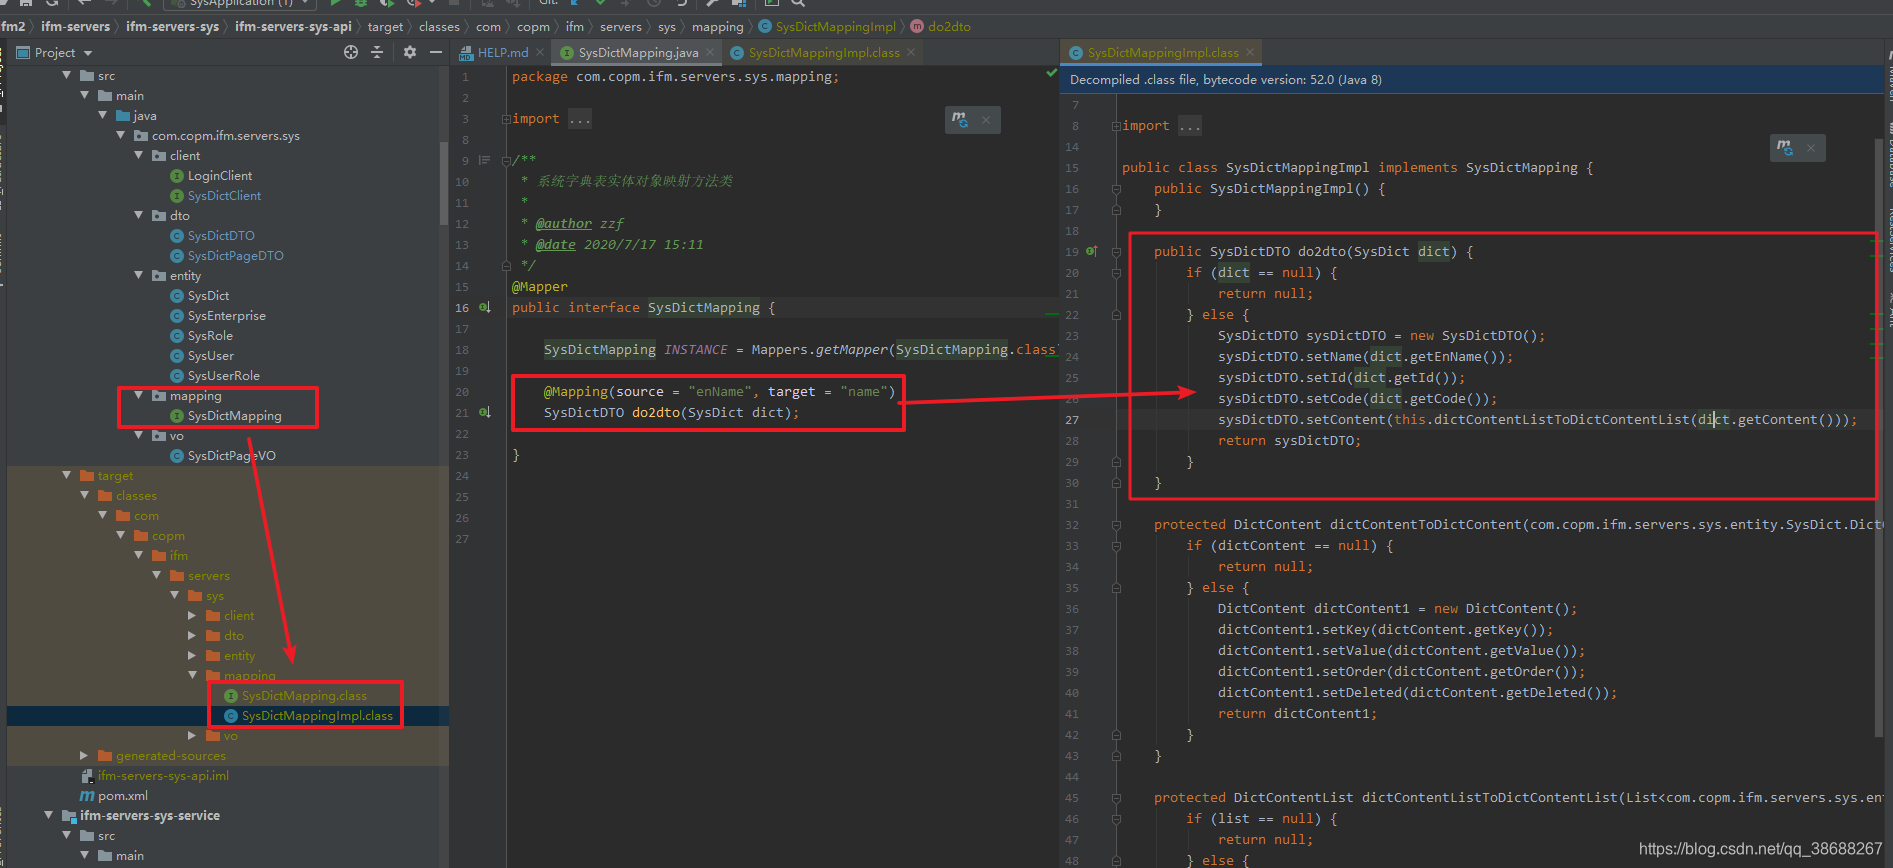Expand folded imports in SysDictMapping.java
Image resolution: width=1893 pixels, height=868 pixels.
[506, 119]
